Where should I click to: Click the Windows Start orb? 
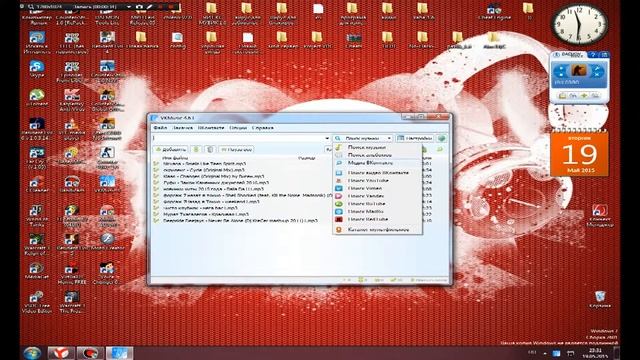coord(33,353)
